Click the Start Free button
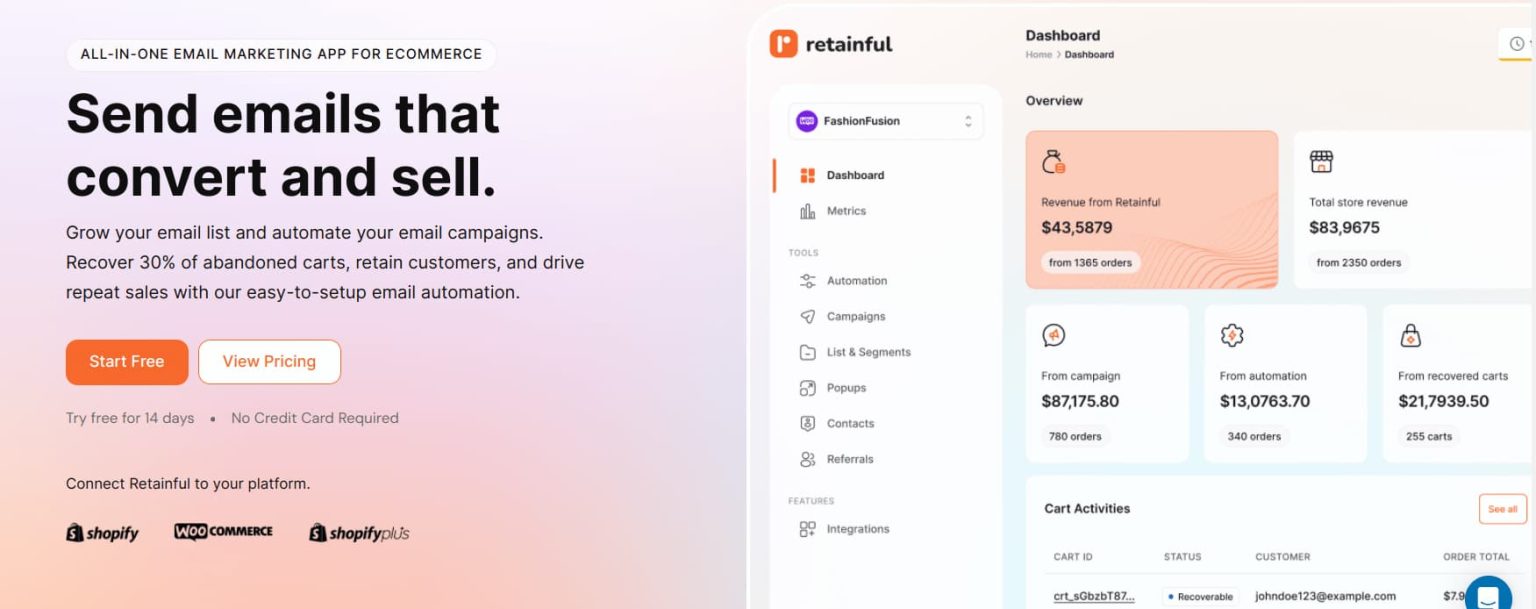This screenshot has width=1536, height=609. point(126,362)
